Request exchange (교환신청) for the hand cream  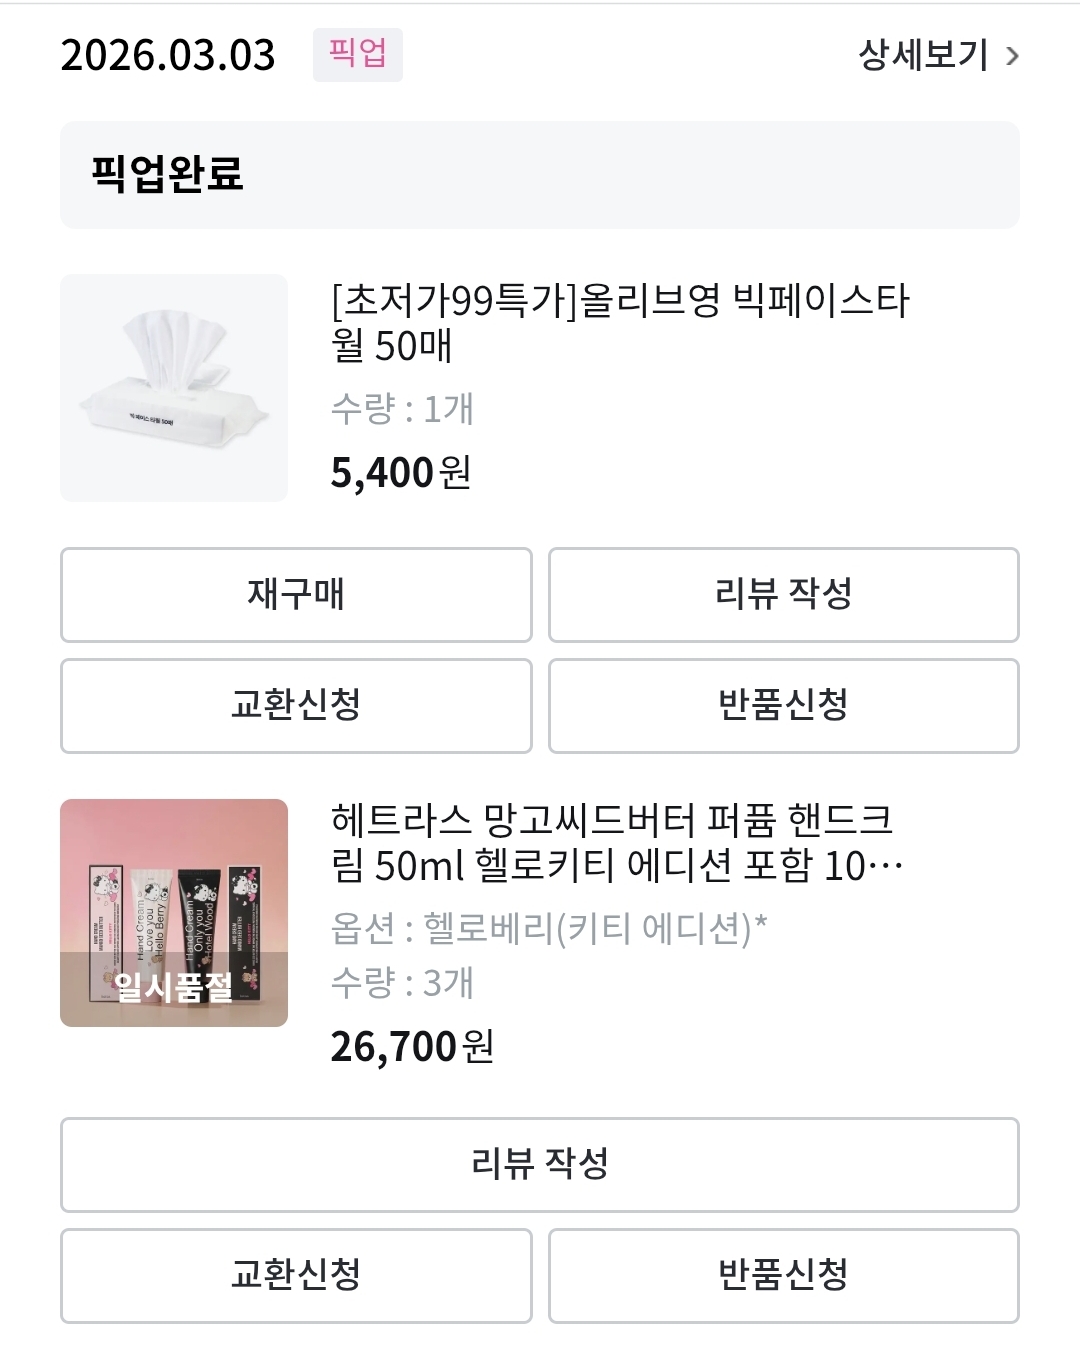[296, 1275]
